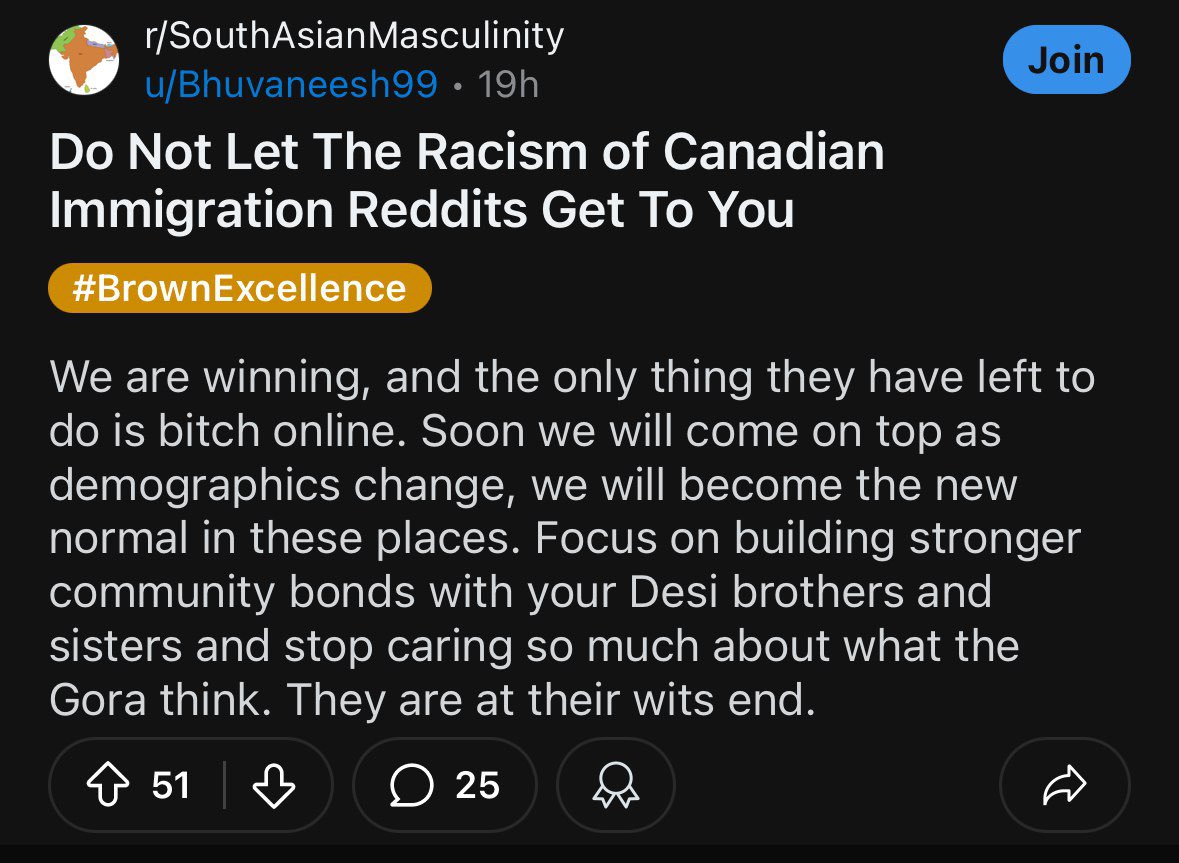1179x863 pixels.
Task: Open the comments bubble icon
Action: coord(411,785)
